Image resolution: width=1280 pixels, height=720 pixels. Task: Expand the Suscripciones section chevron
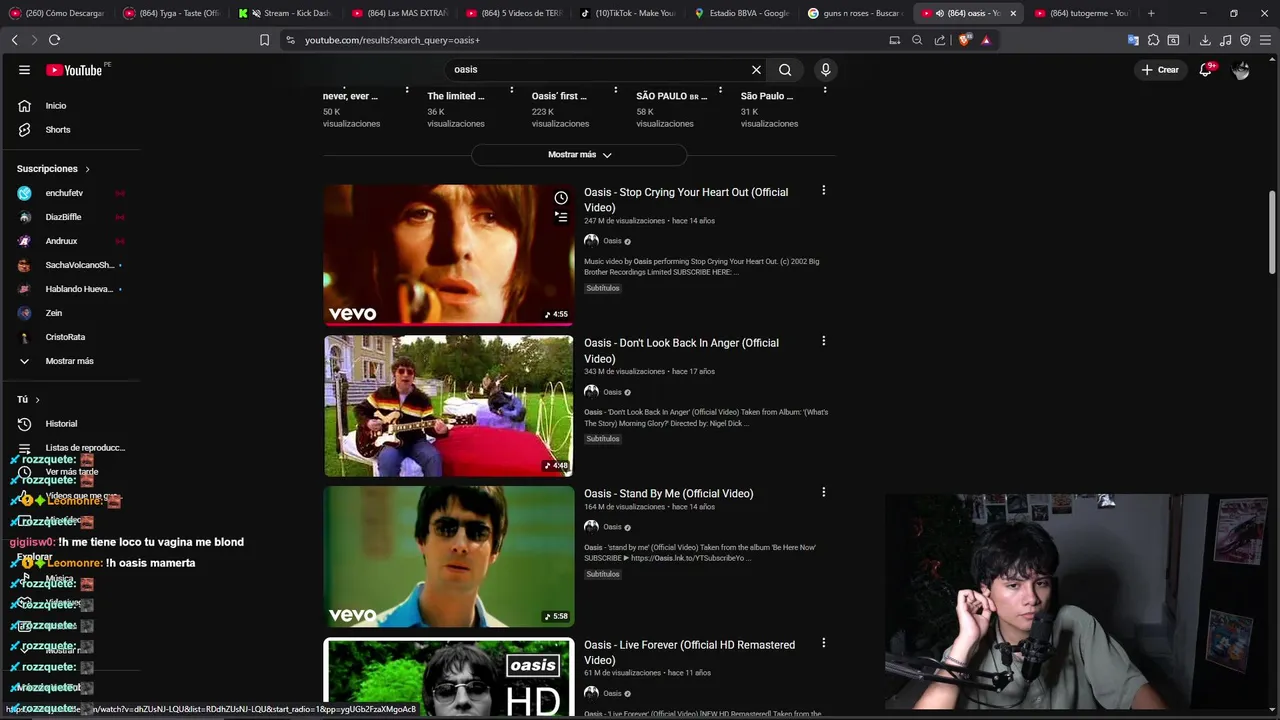click(x=87, y=169)
